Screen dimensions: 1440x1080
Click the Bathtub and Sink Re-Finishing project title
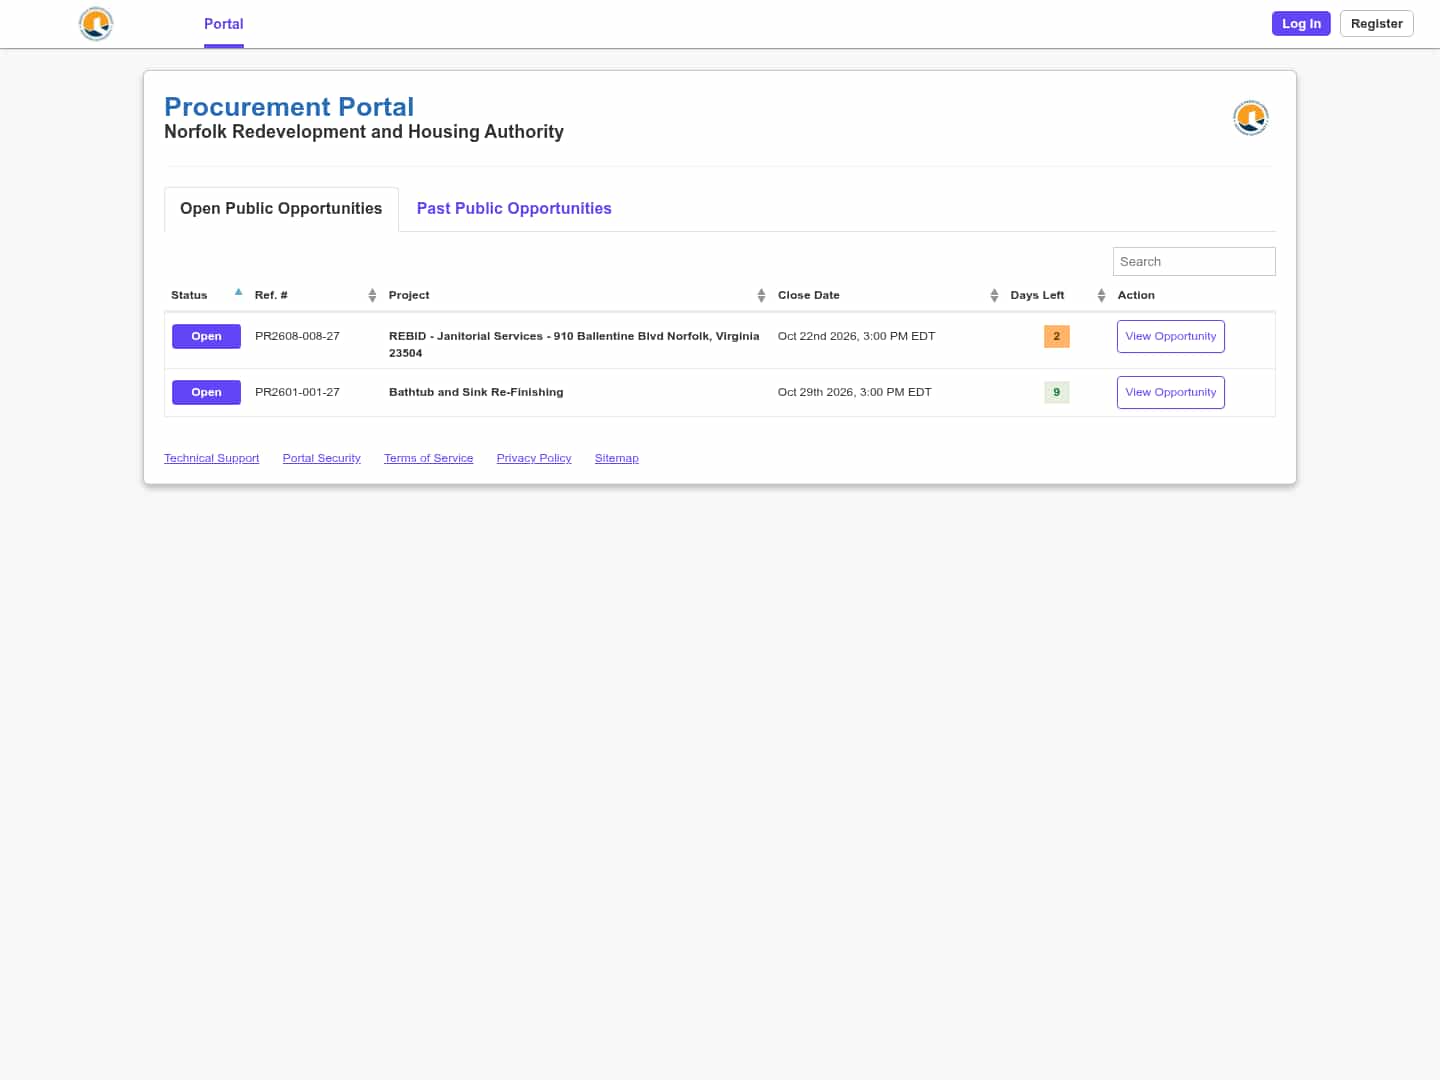(x=476, y=393)
